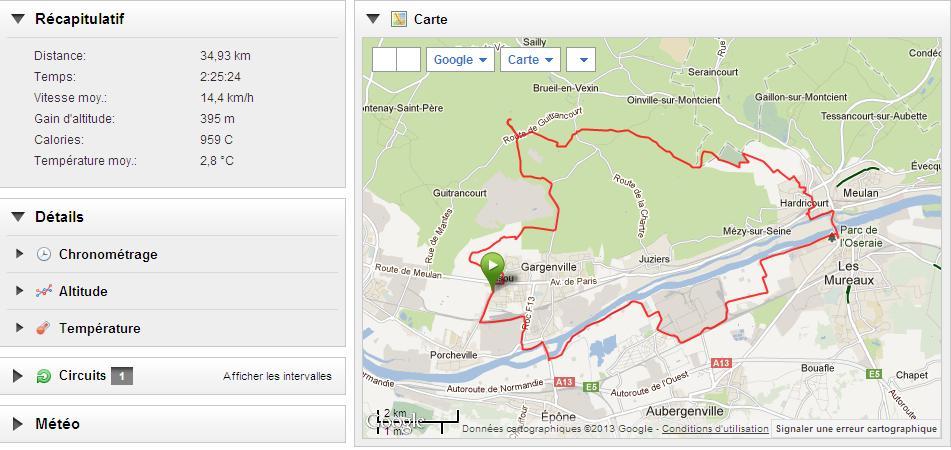
Task: Click the Chronométrage clock icon
Action: click(x=44, y=254)
